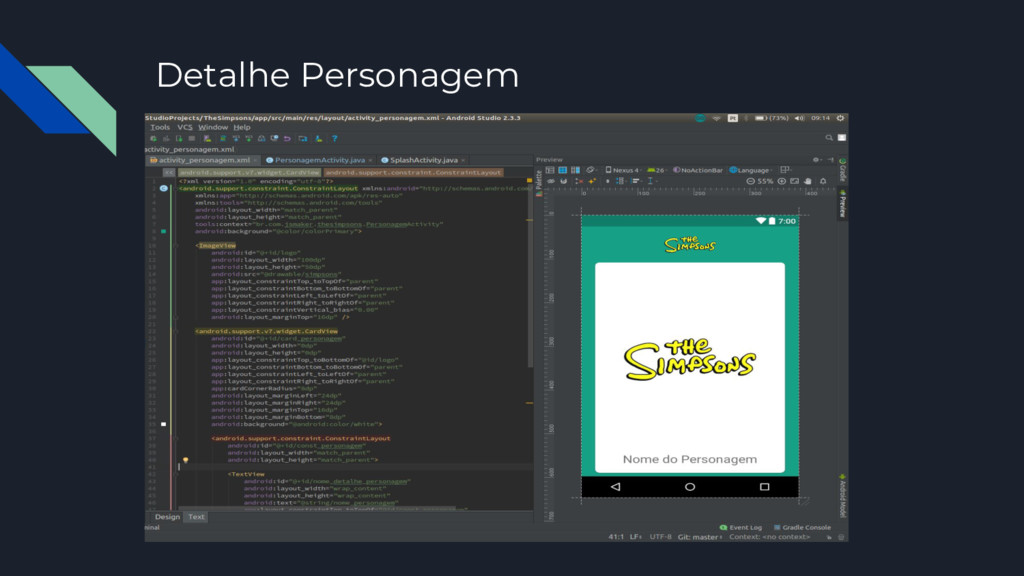Open the pack widgets dropdown

pyautogui.click(x=620, y=181)
